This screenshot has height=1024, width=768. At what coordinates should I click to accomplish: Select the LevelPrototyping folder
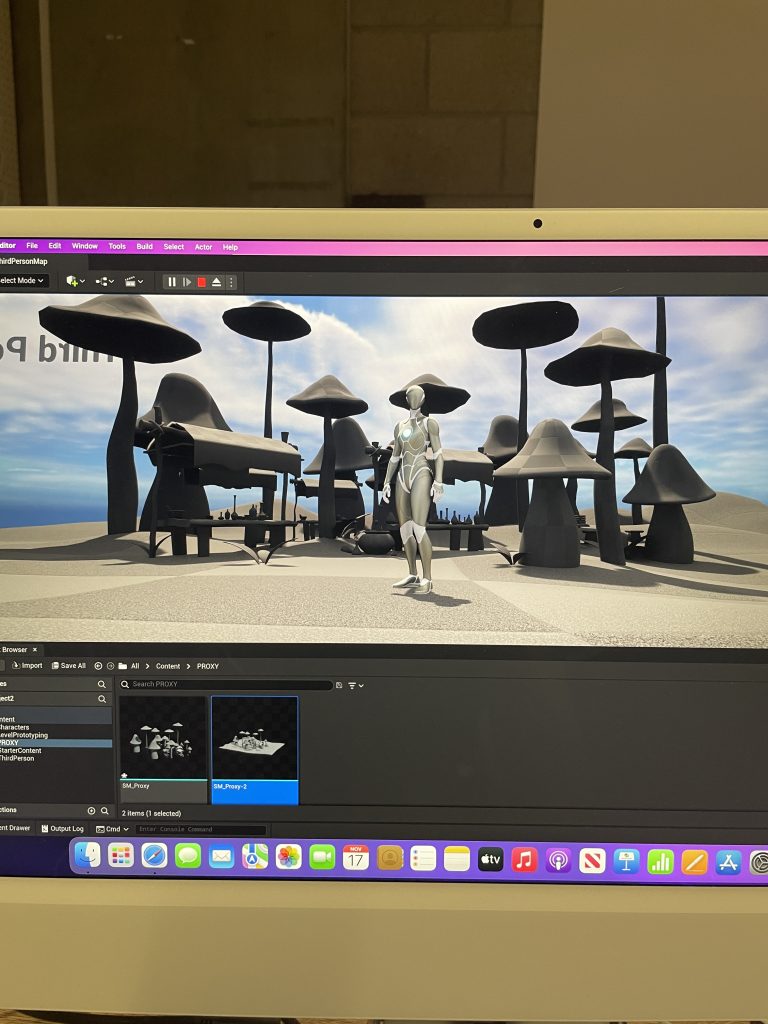coord(24,735)
